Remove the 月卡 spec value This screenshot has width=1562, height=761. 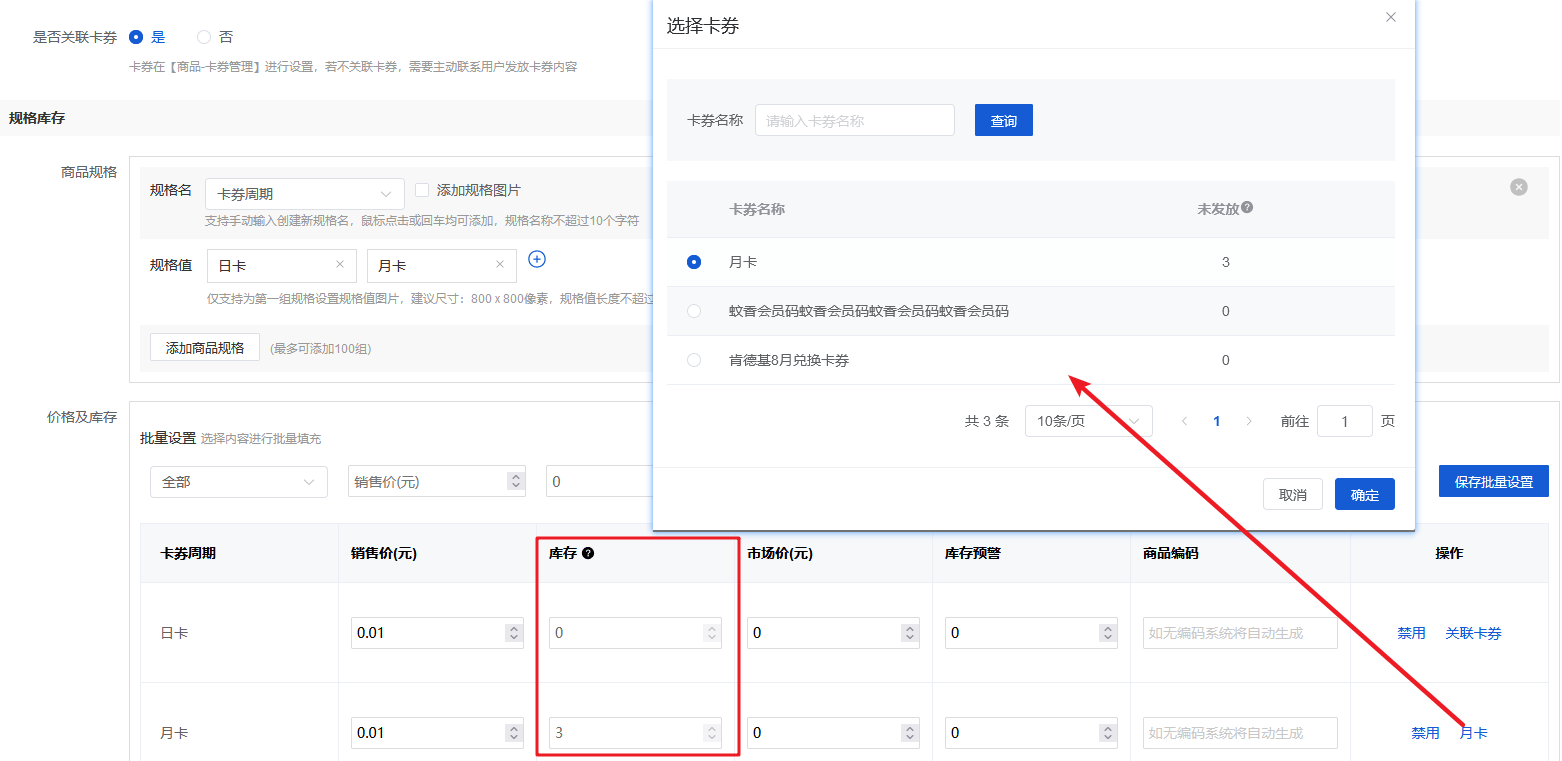click(500, 265)
